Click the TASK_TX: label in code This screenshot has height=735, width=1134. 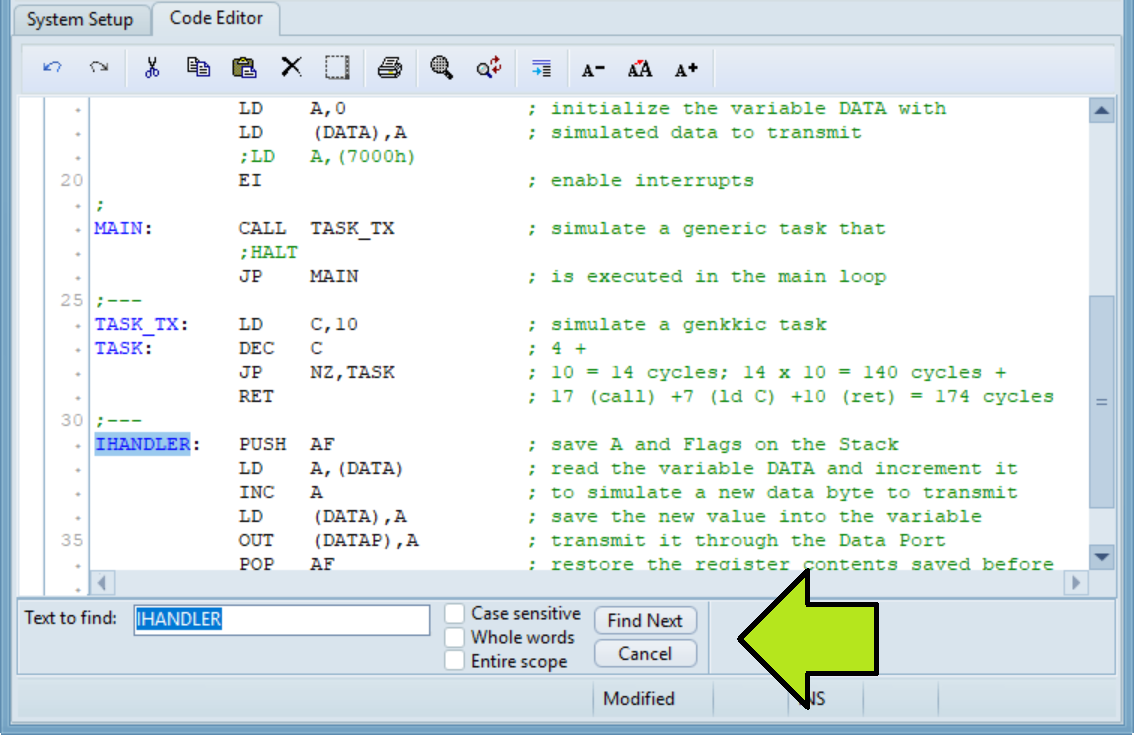pyautogui.click(x=141, y=325)
